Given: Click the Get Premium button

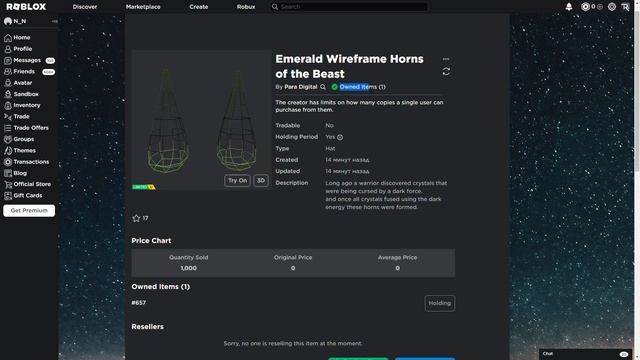Looking at the screenshot, I should tap(29, 211).
